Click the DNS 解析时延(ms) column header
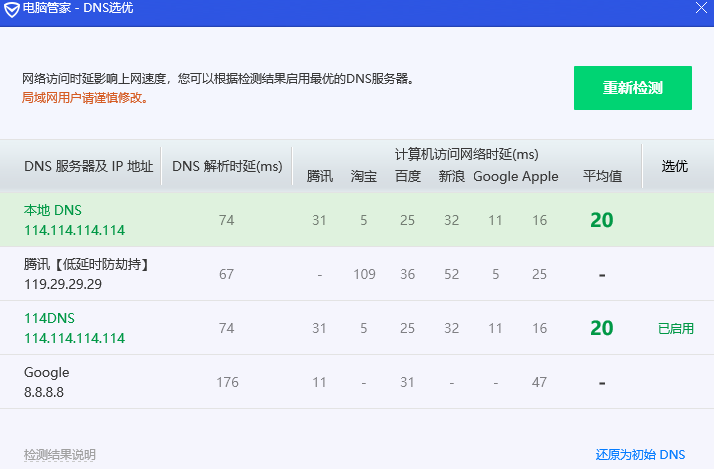Image resolution: width=714 pixels, height=469 pixels. coord(227,166)
